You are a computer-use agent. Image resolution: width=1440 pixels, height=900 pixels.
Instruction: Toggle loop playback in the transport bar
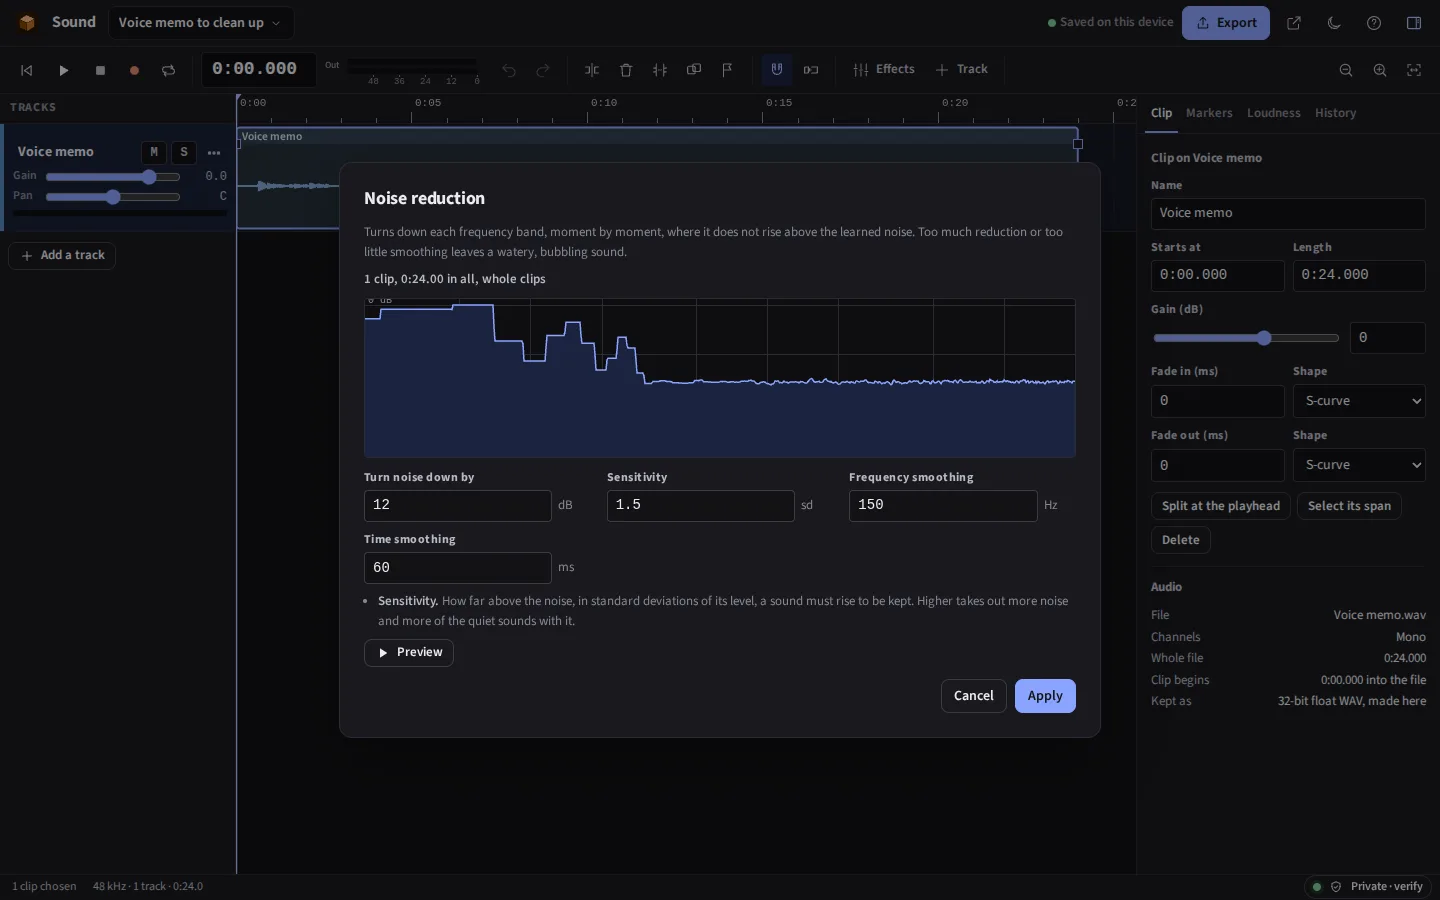point(168,70)
